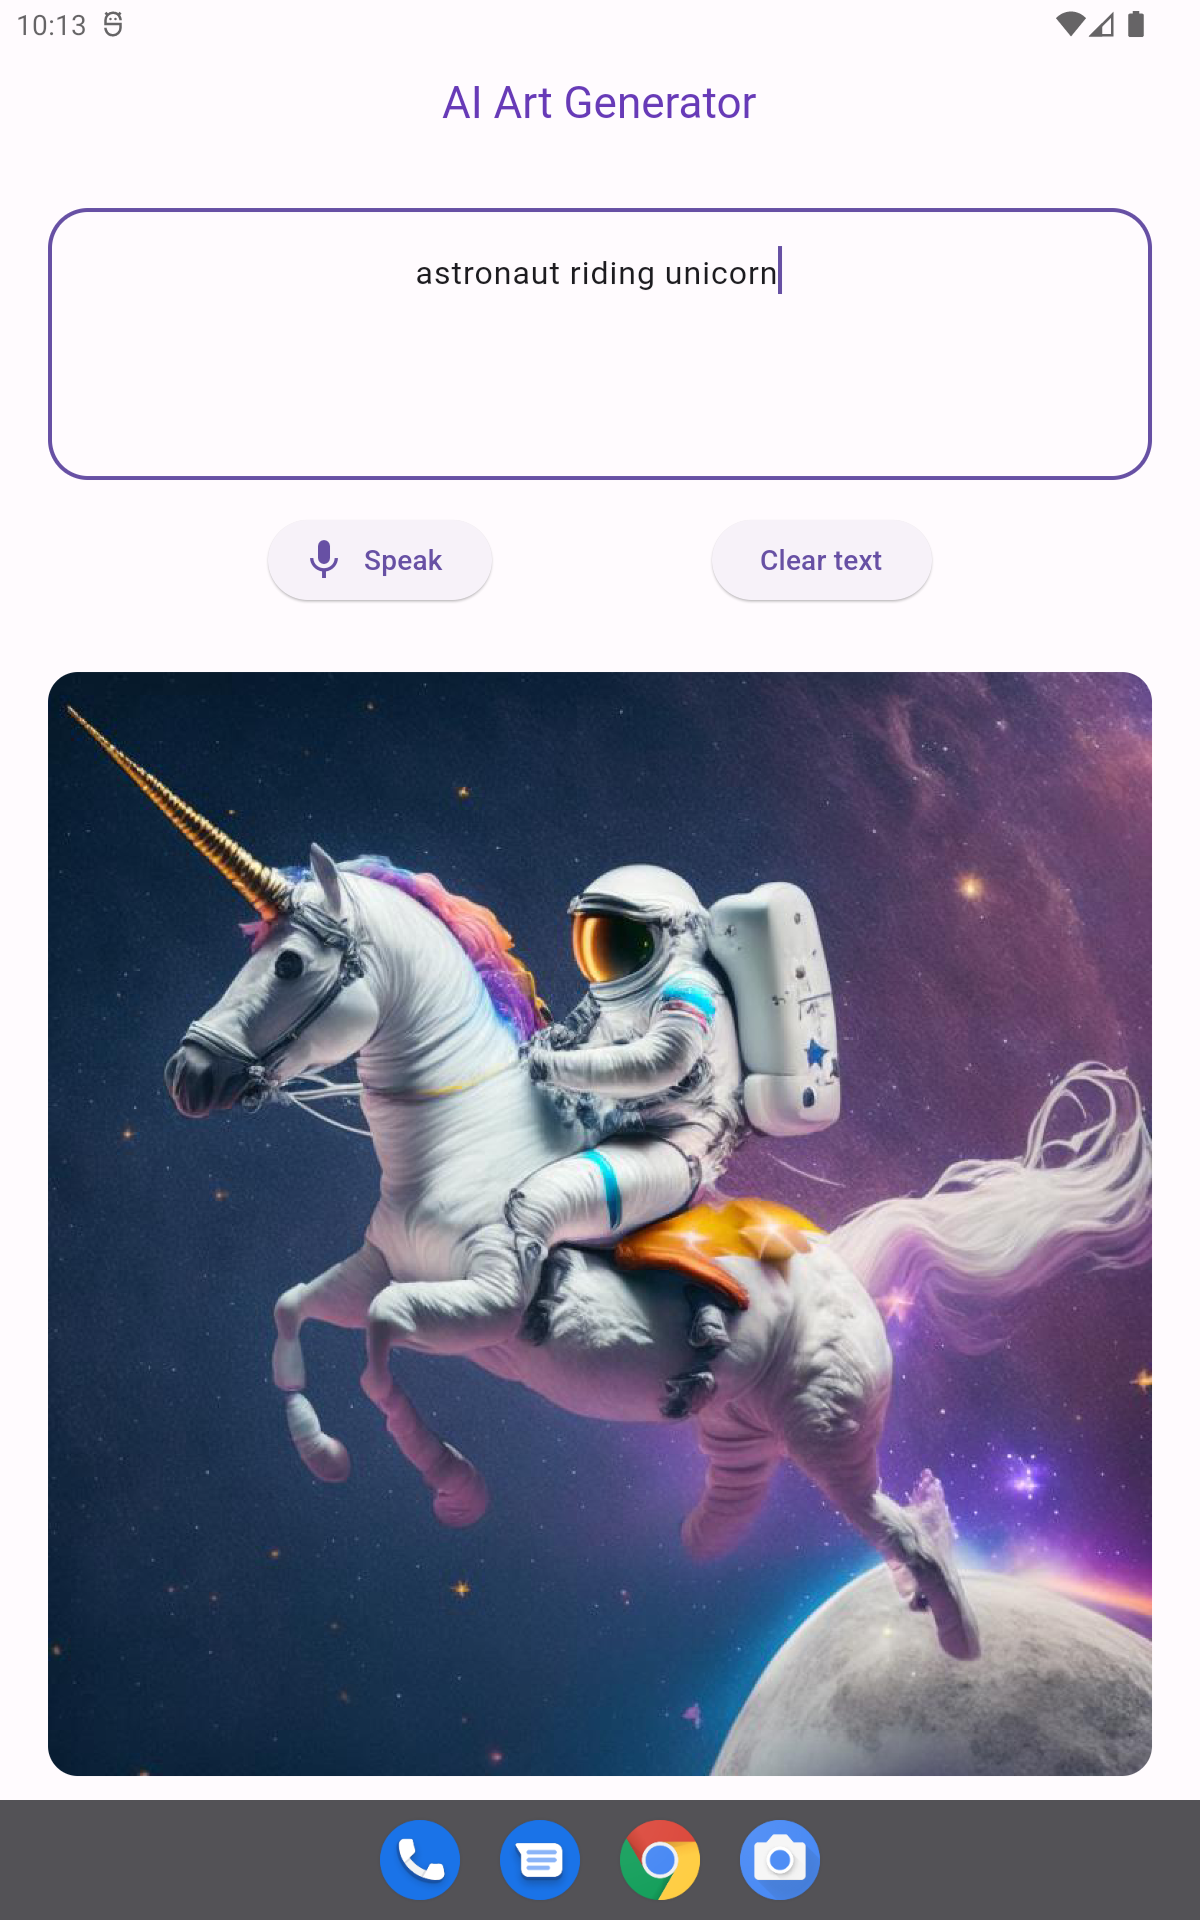Tap the unicorn's flowing white tail
The image size is (1200, 1920).
(x=1010, y=1200)
